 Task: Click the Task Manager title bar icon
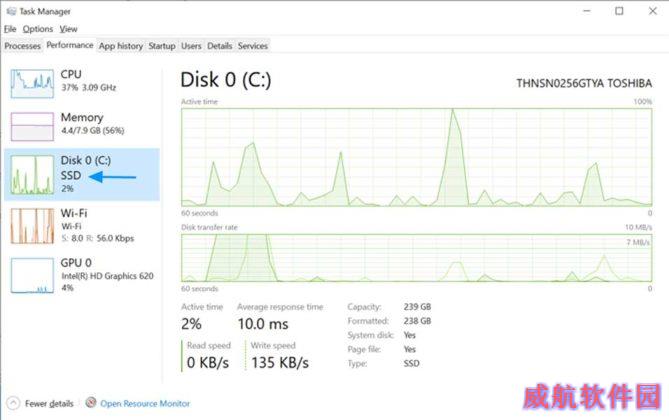point(11,11)
